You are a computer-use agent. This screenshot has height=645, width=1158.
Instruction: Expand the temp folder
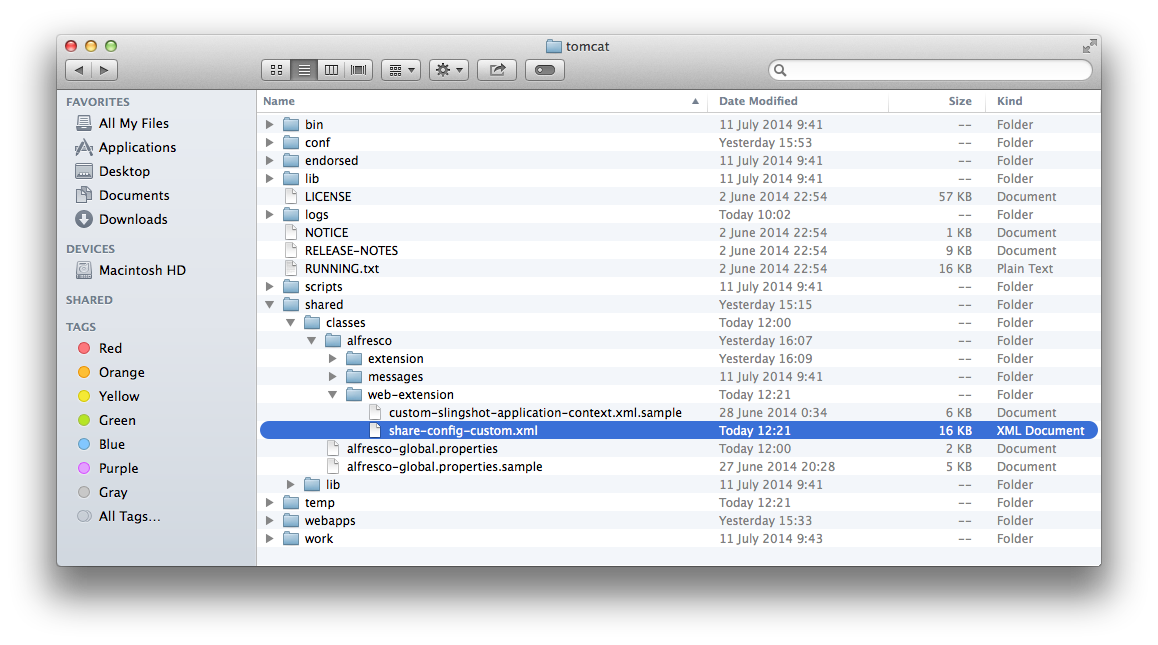tap(270, 503)
